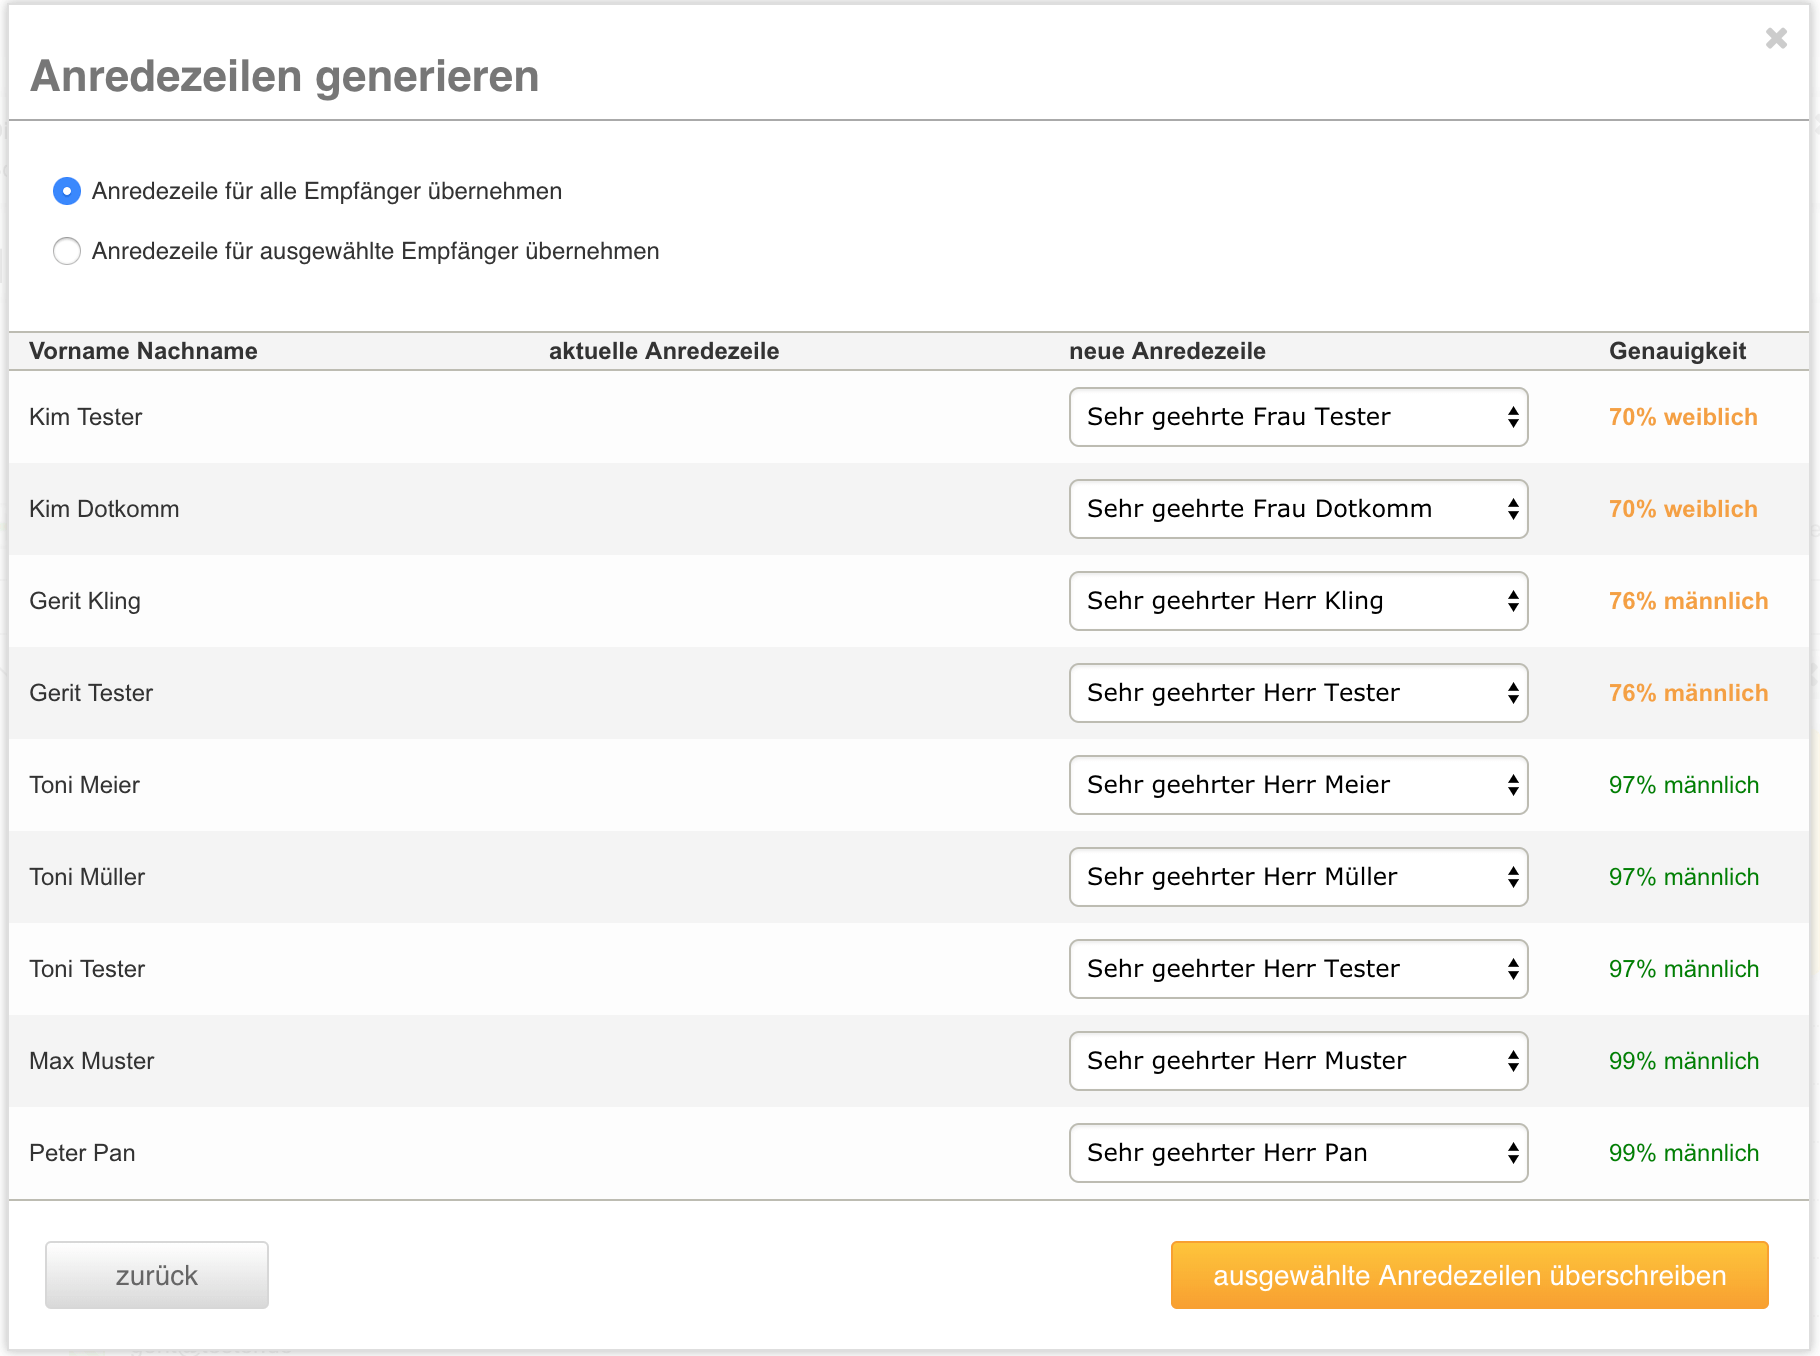This screenshot has width=1820, height=1356.
Task: Expand salutation dropdown for Toni Meier
Action: pyautogui.click(x=1298, y=785)
